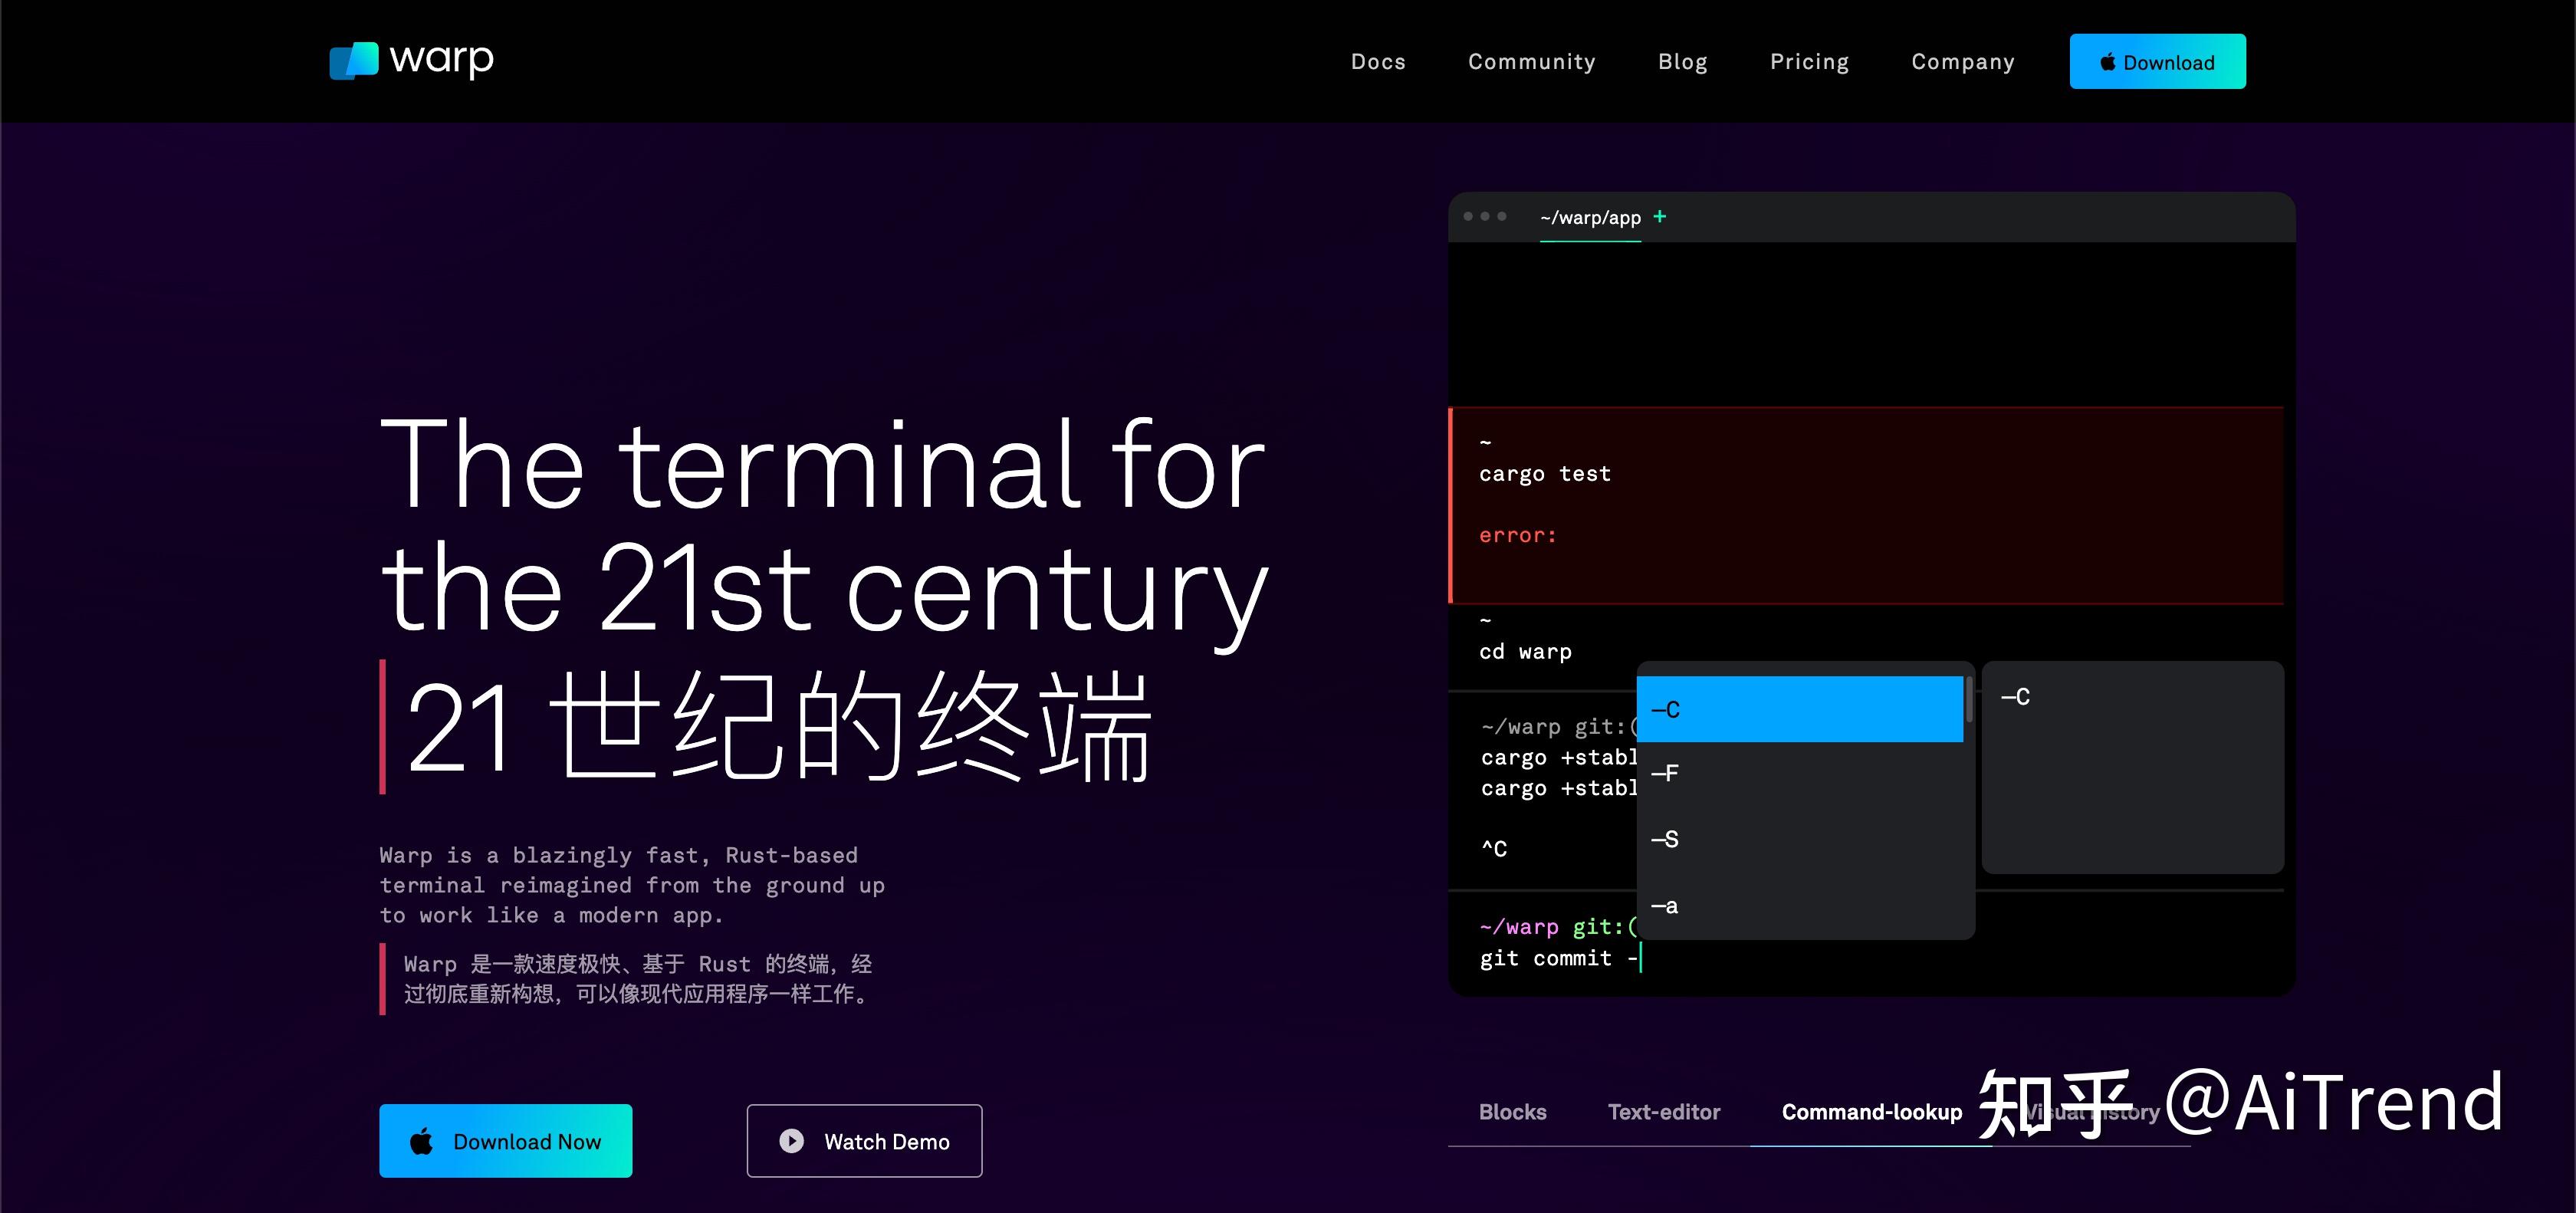Viewport: 2576px width, 1213px height.
Task: Click the git commit input line
Action: 1561,958
